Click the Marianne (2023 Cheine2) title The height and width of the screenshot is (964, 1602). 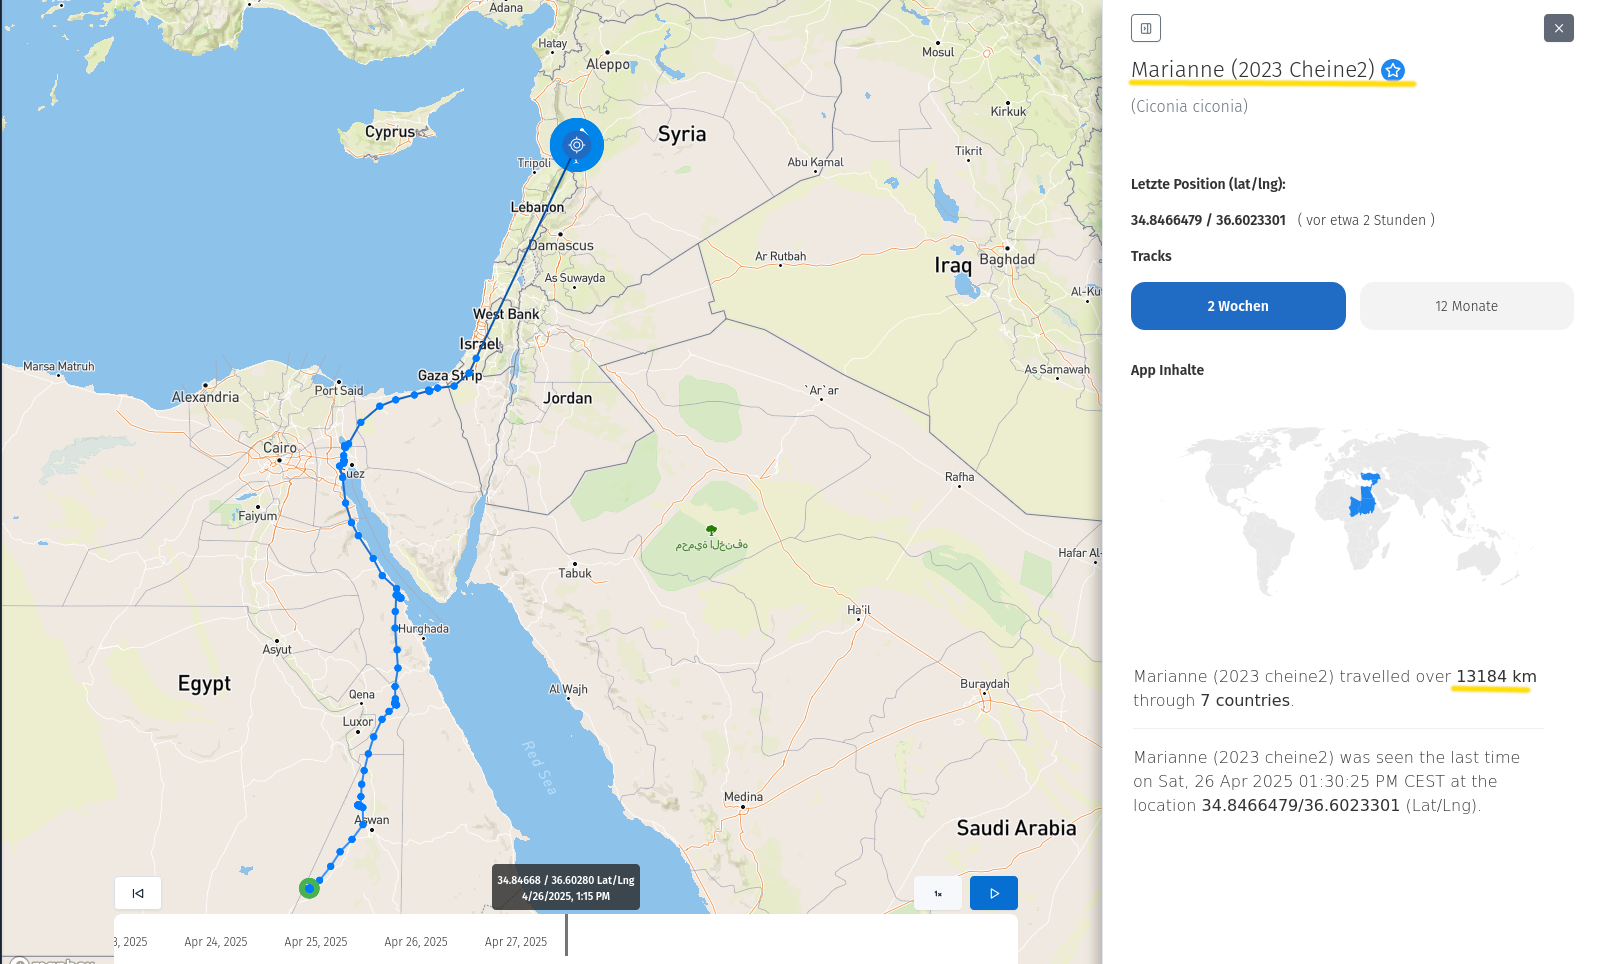(1252, 70)
